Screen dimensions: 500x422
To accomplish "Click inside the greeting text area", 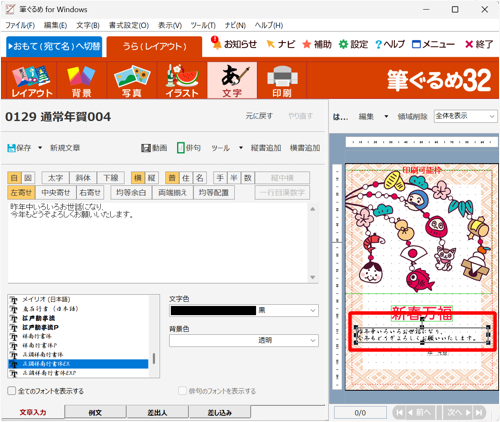I will tap(158, 243).
